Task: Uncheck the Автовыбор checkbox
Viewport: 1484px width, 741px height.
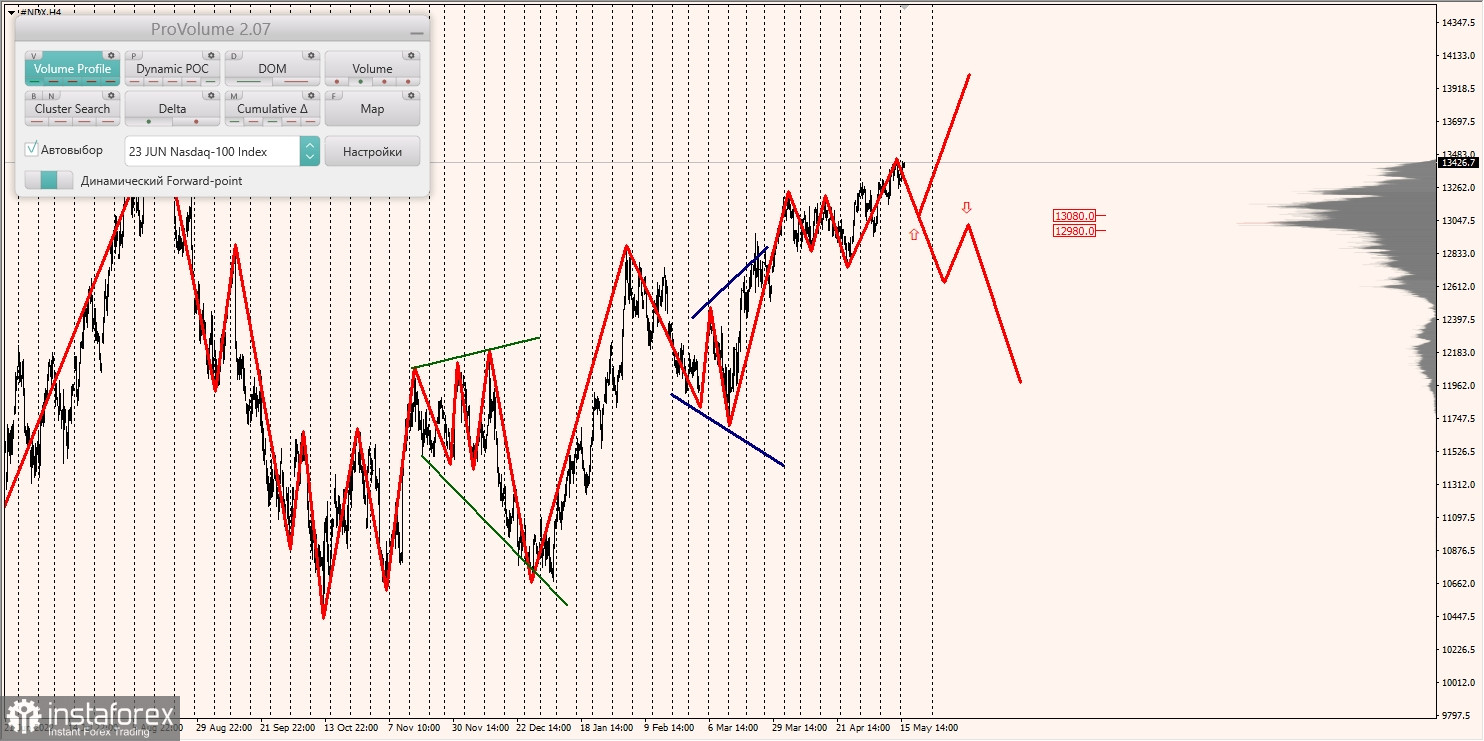Action: tap(31, 149)
